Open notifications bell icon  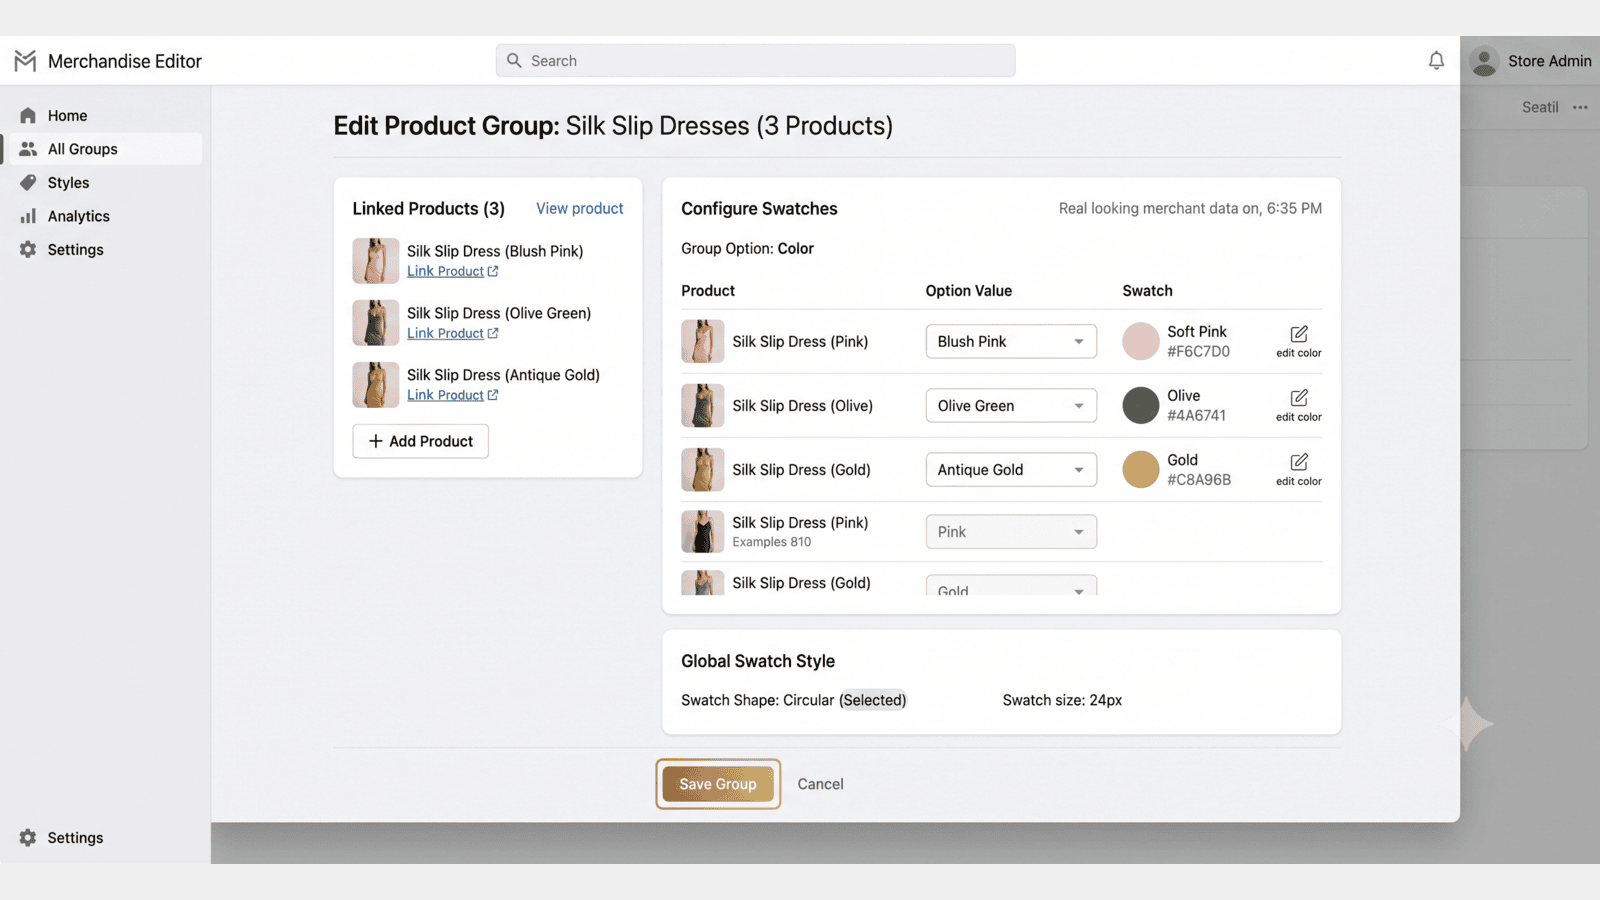pos(1436,61)
